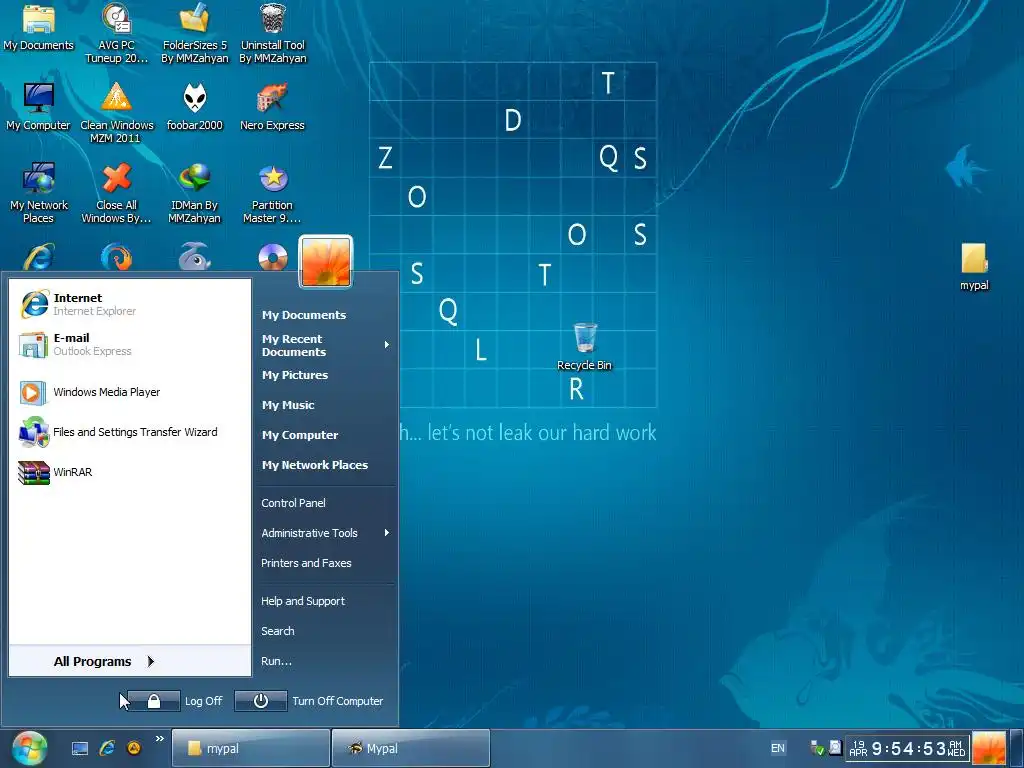The width and height of the screenshot is (1024, 768).
Task: Open FolderSizes 5 desktop shortcut
Action: (195, 33)
